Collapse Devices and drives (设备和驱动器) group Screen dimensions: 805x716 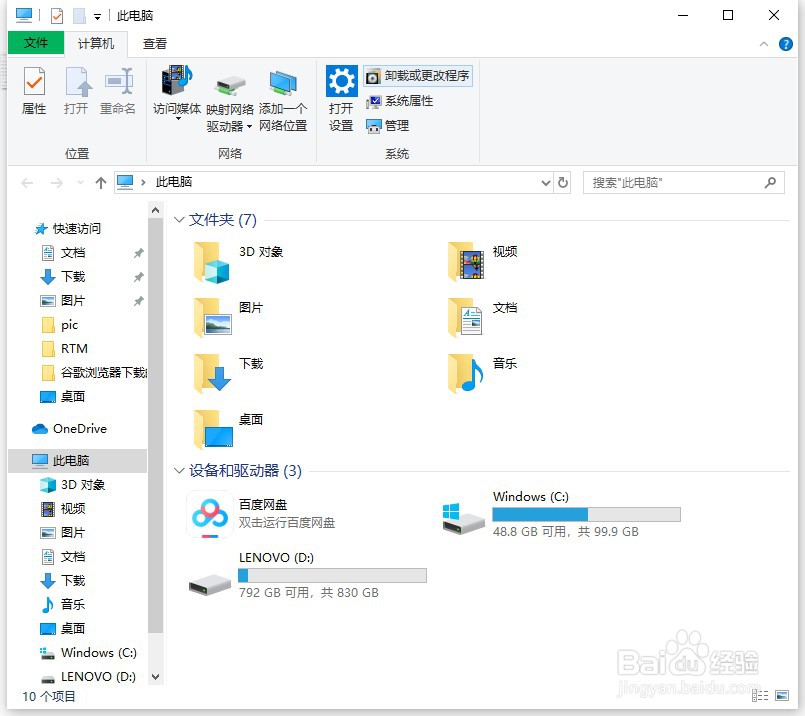tap(179, 471)
